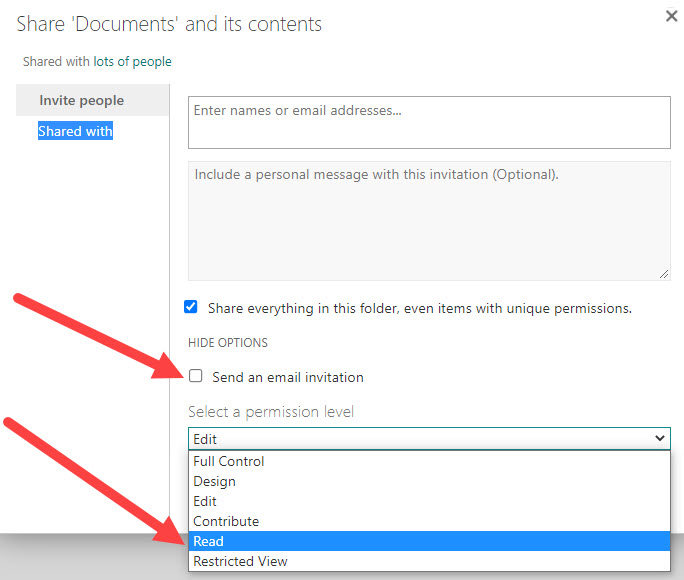The width and height of the screenshot is (684, 580).
Task: Click the 'Send an email invitation' label text
Action: [288, 377]
